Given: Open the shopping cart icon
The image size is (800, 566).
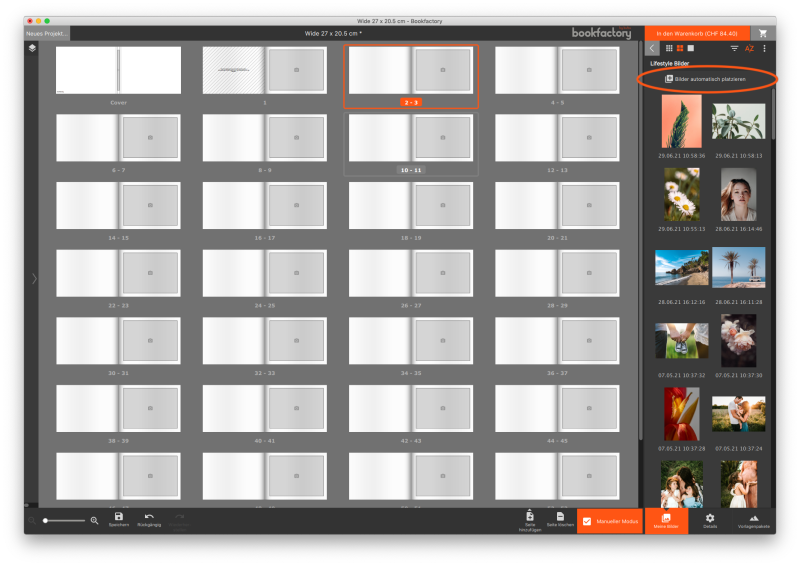Looking at the screenshot, I should pyautogui.click(x=765, y=33).
